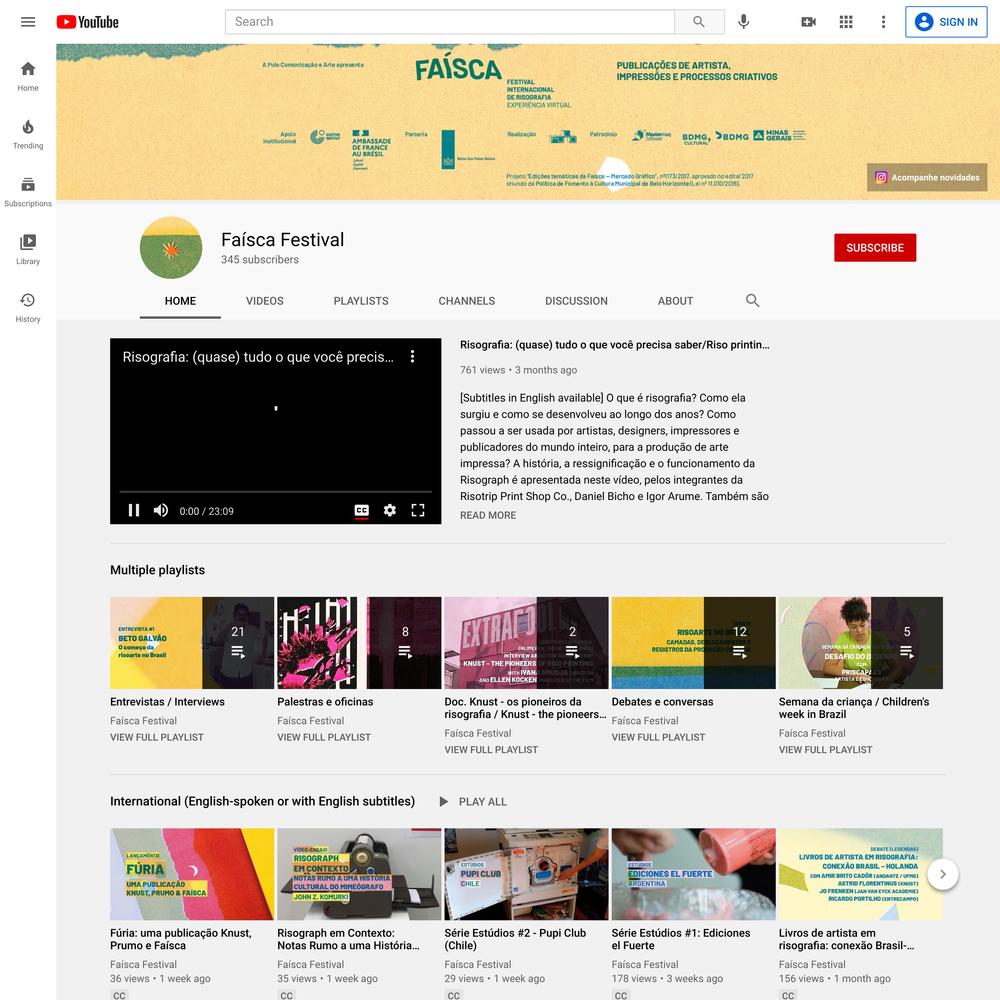View full Debates e conversas playlist

(x=658, y=737)
